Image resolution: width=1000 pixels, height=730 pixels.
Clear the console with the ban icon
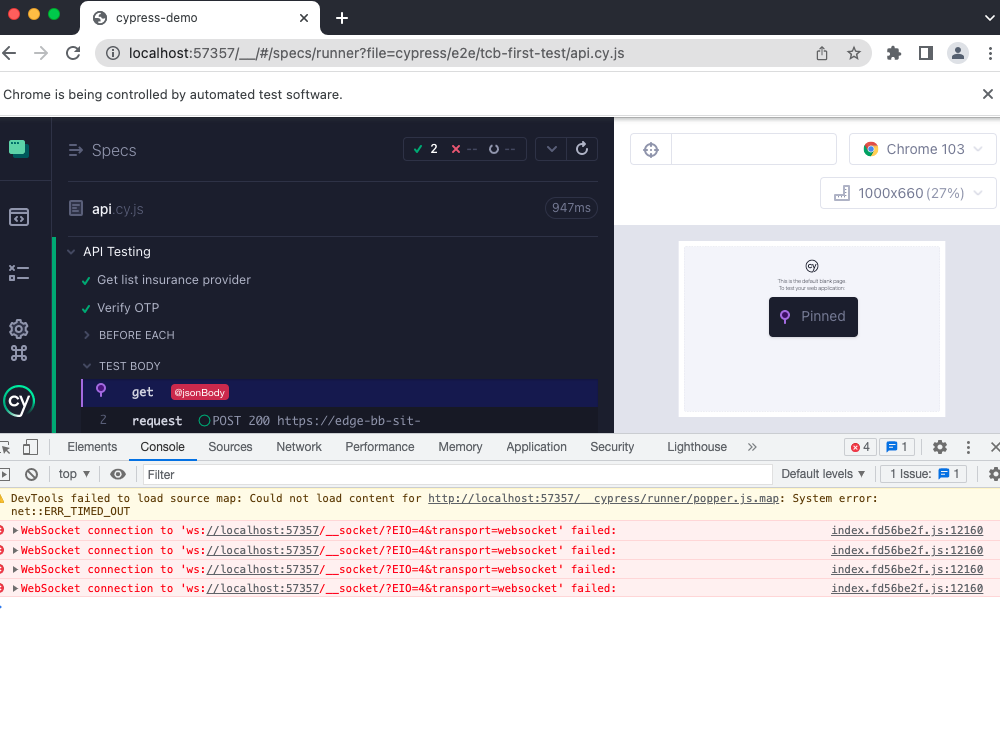(31, 474)
